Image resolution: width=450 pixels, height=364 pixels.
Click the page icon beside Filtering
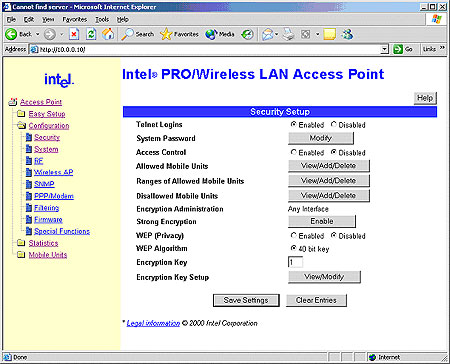tap(29, 208)
